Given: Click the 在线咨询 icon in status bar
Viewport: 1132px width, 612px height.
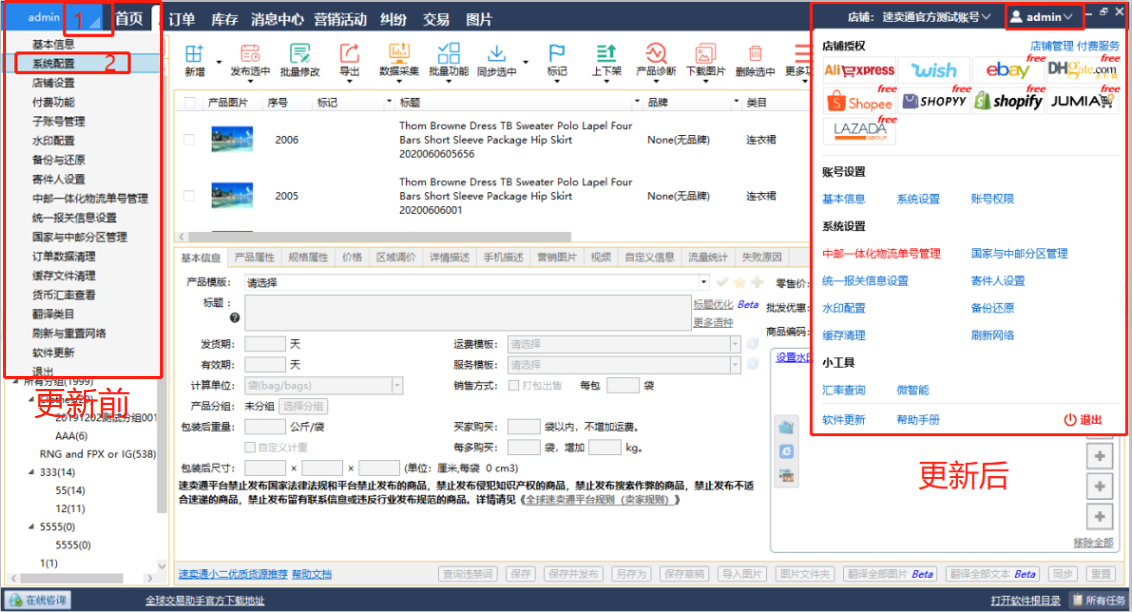Looking at the screenshot, I should click(x=16, y=600).
